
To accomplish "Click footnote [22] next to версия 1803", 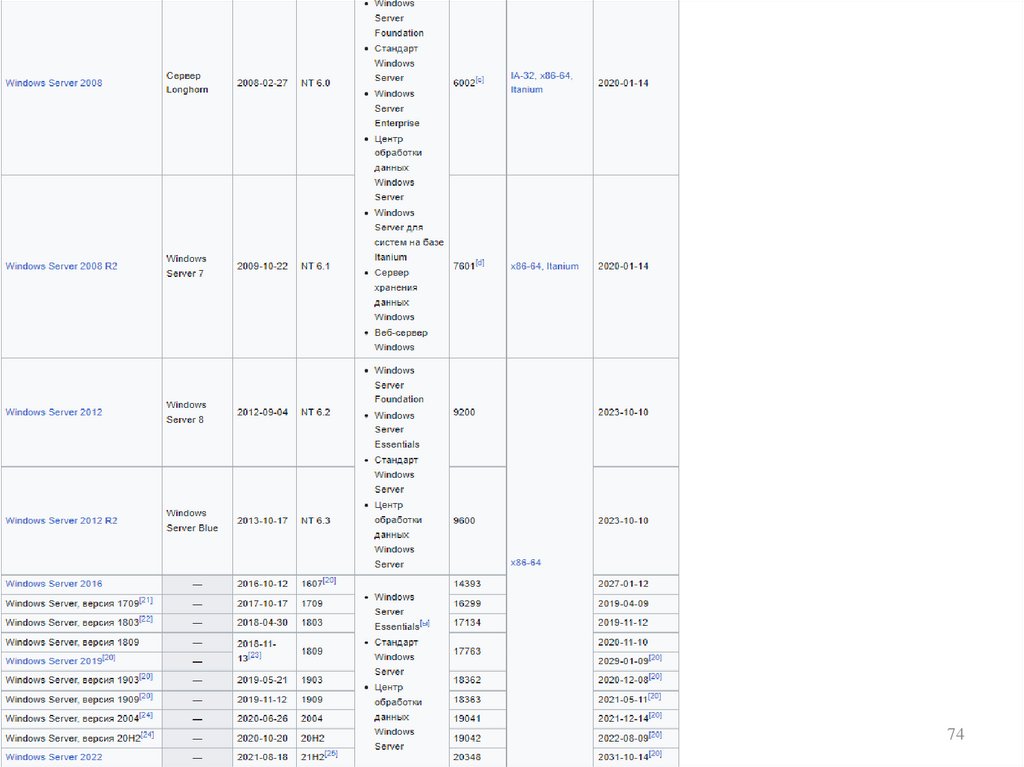I will [146, 619].
